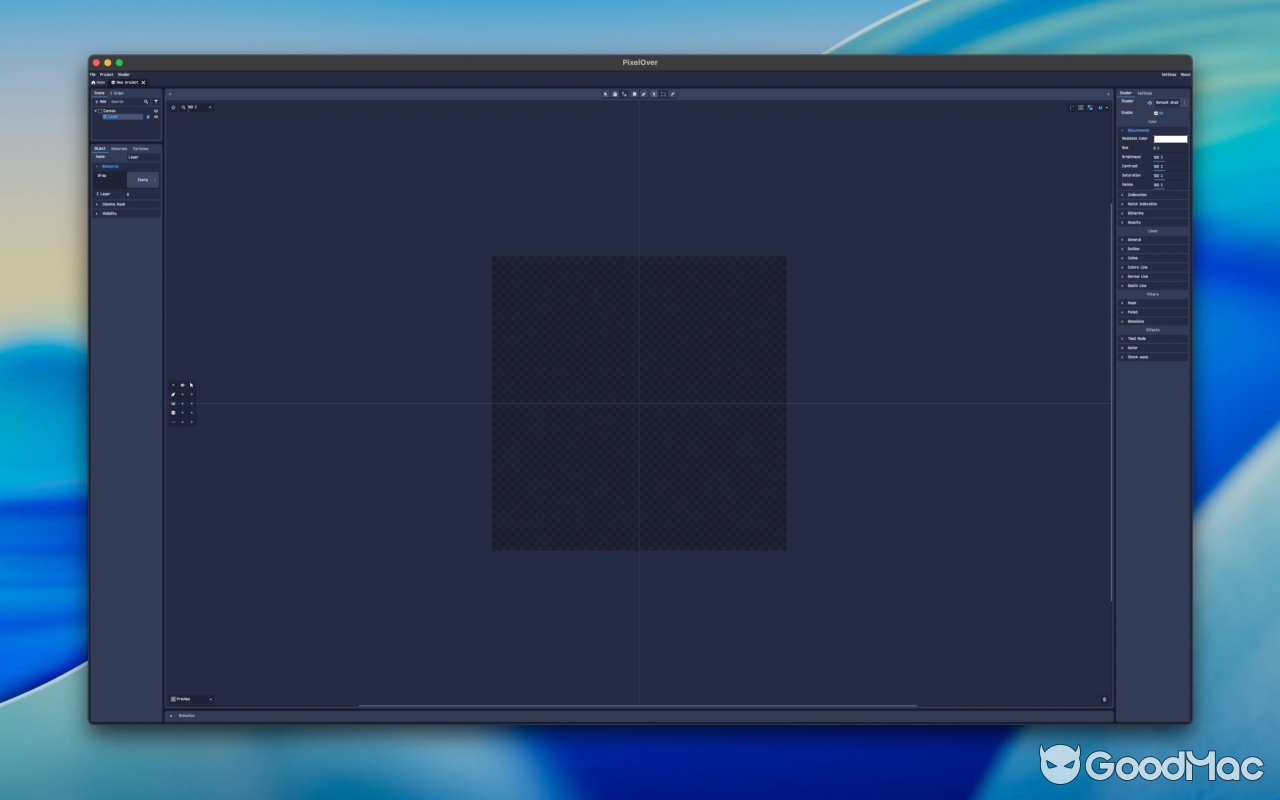Toggle the shader Enable checkbox
This screenshot has height=800, width=1280.
click(x=1156, y=113)
